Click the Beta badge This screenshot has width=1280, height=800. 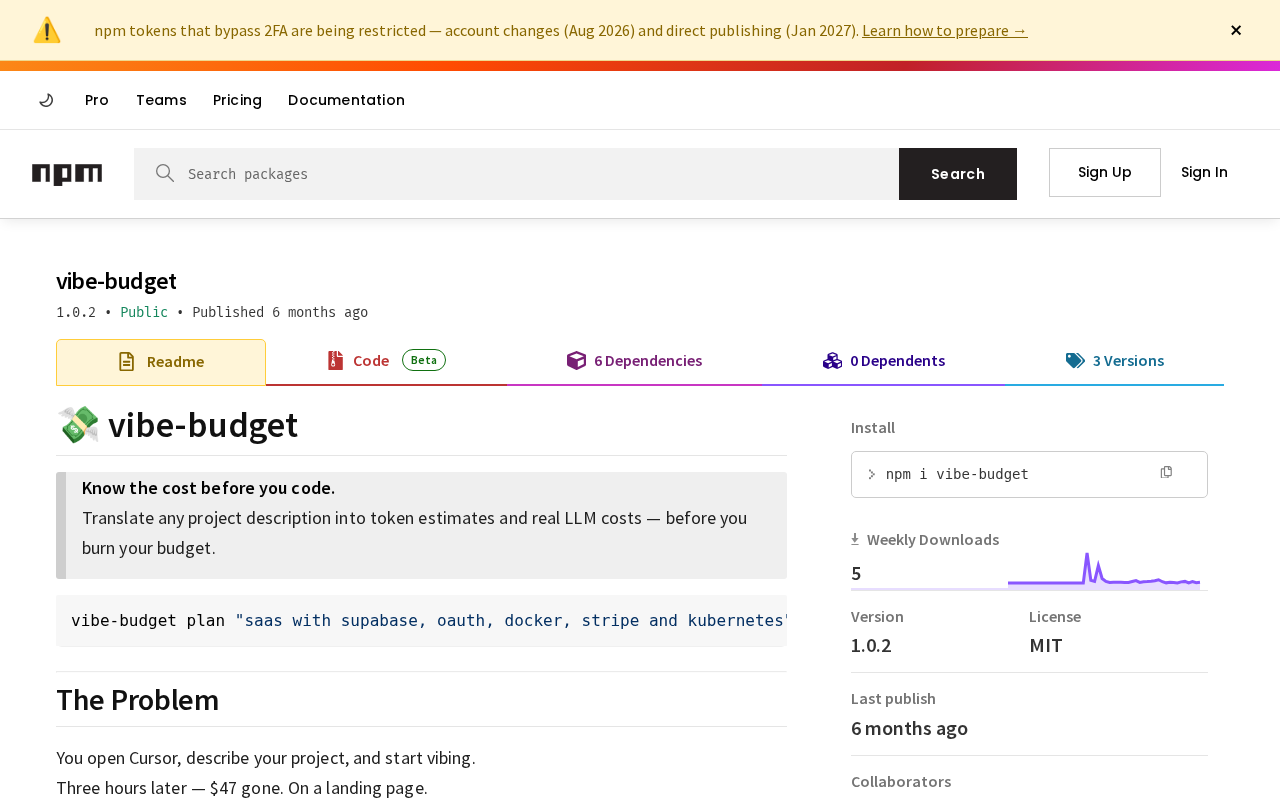tap(424, 360)
